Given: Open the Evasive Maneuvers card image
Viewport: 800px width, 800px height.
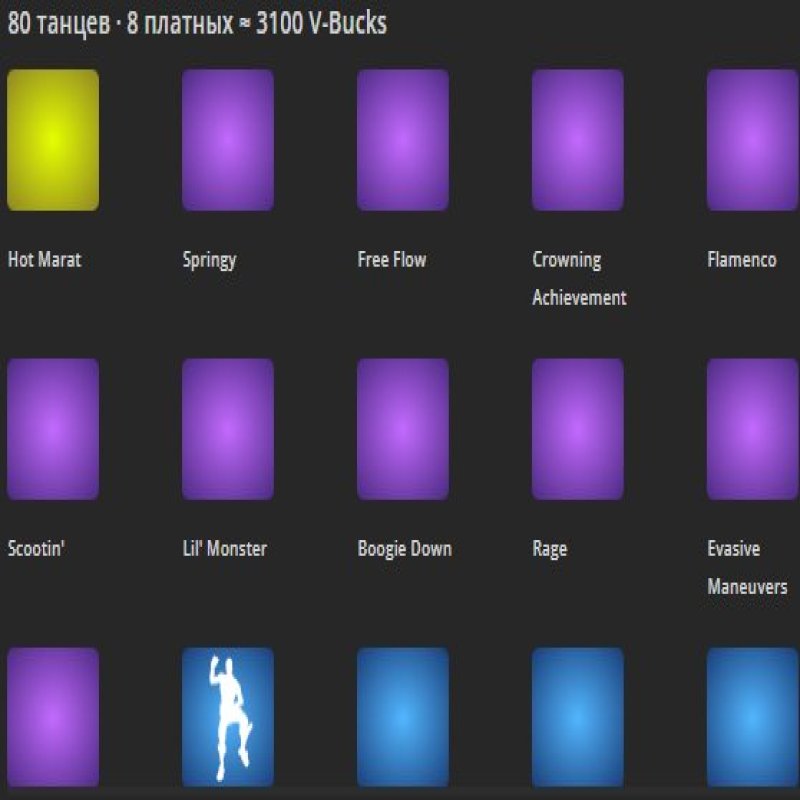Looking at the screenshot, I should tap(752, 429).
